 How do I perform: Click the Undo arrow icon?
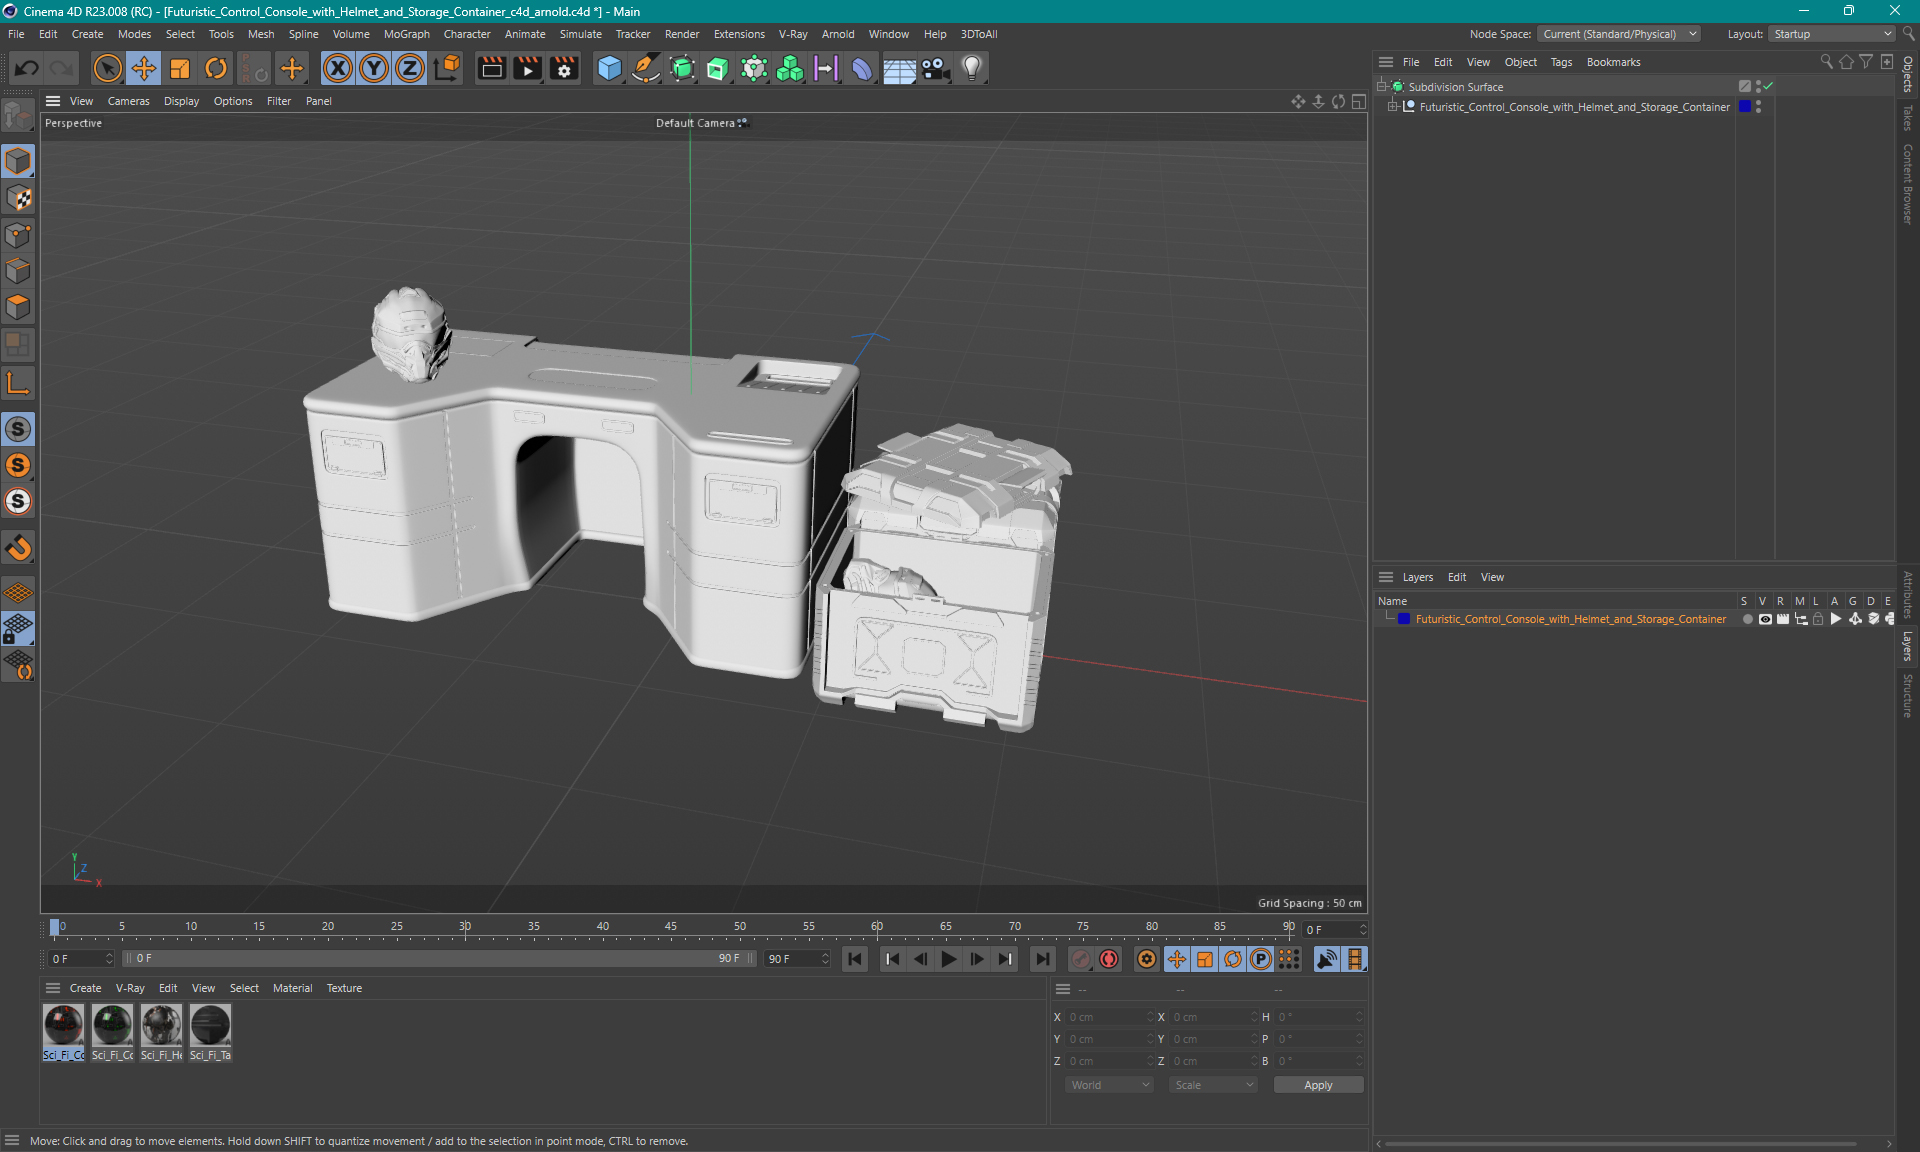point(27,68)
